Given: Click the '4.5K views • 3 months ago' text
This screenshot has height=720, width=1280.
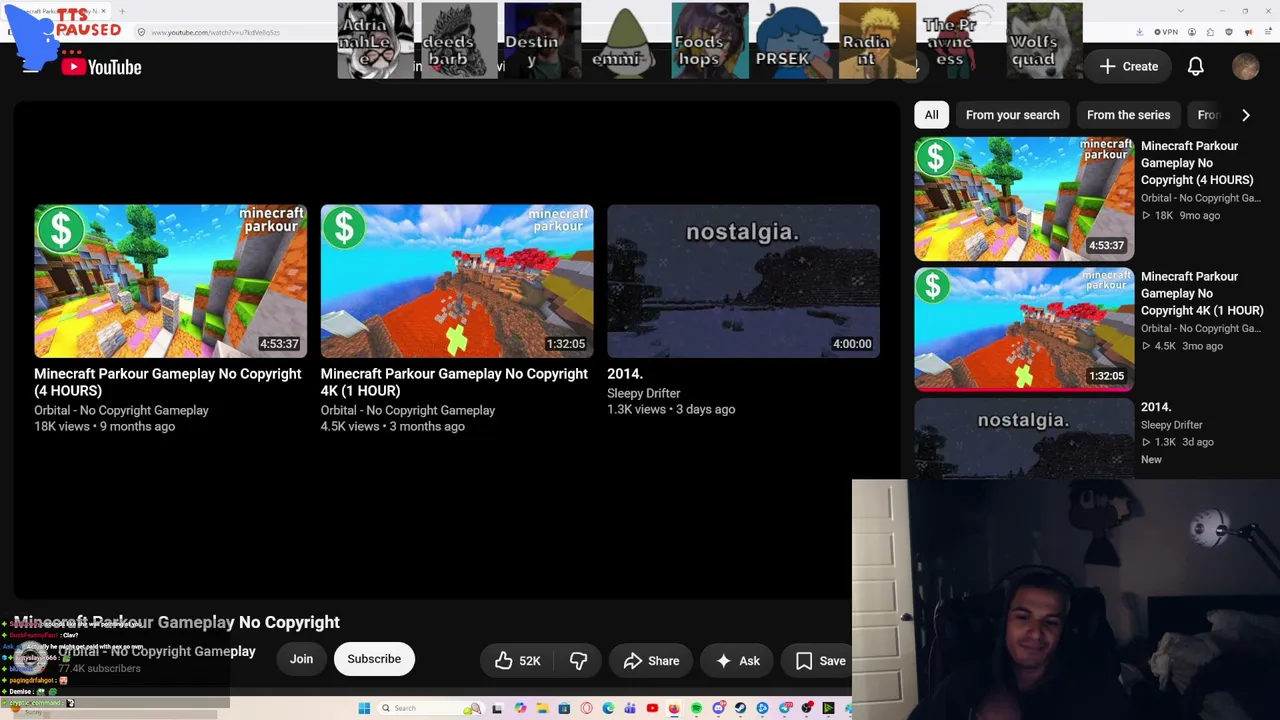Looking at the screenshot, I should click(392, 427).
